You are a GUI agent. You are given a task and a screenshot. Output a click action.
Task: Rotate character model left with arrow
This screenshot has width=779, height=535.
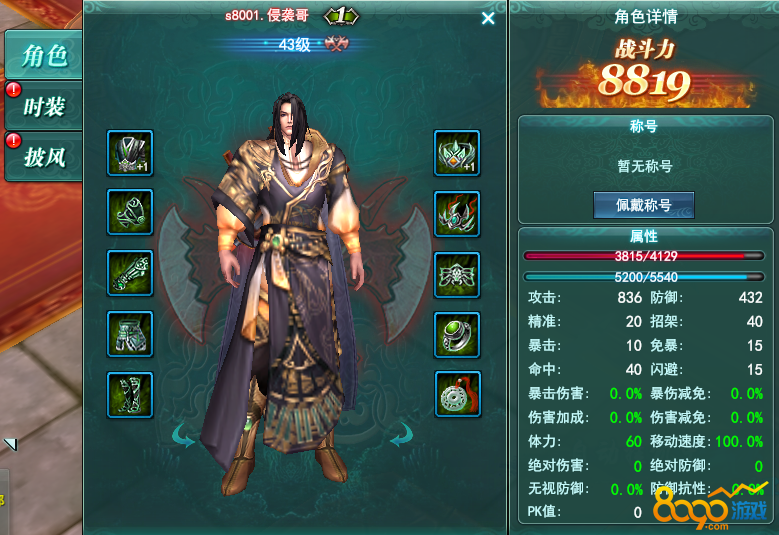183,436
